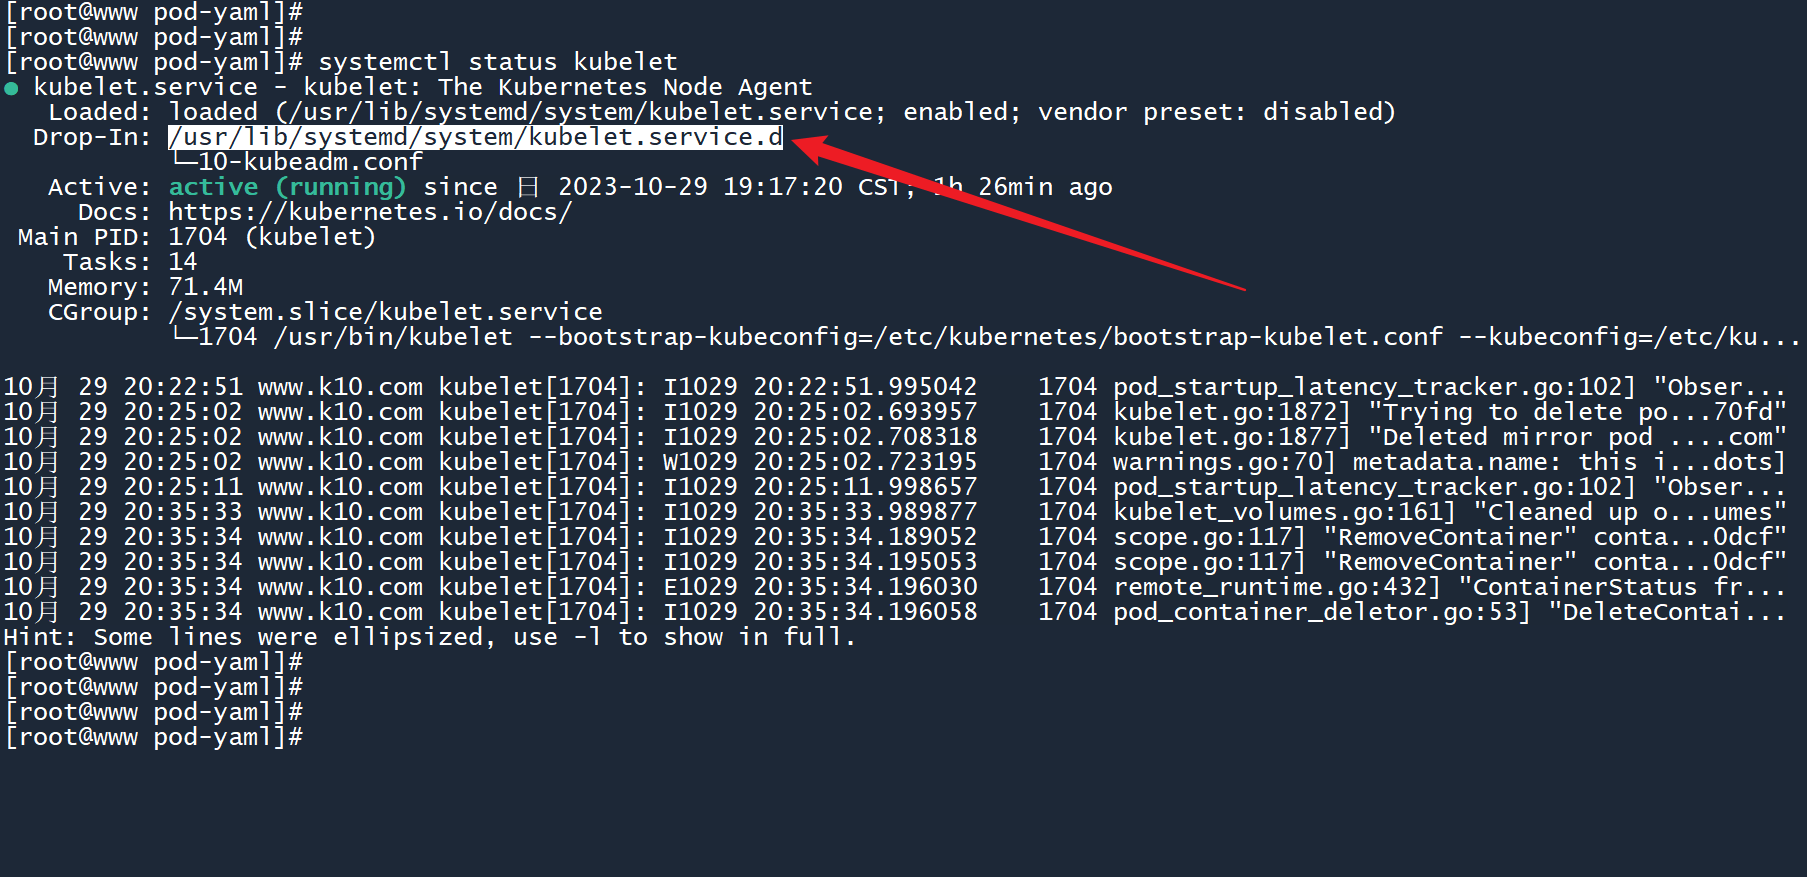Select the kubelet_volumes.go:161 log entry
The height and width of the screenshot is (877, 1807).
(1284, 512)
